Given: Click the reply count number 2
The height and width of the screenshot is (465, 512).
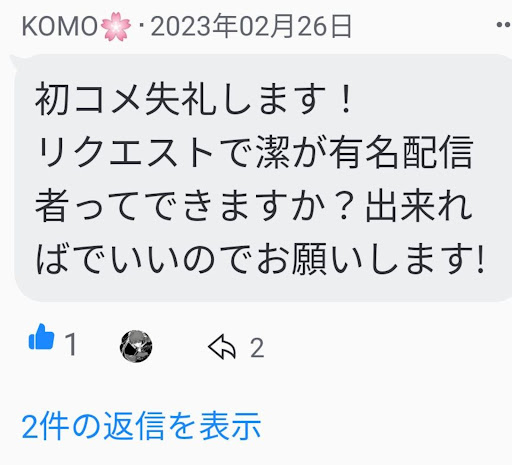Looking at the screenshot, I should 257,348.
